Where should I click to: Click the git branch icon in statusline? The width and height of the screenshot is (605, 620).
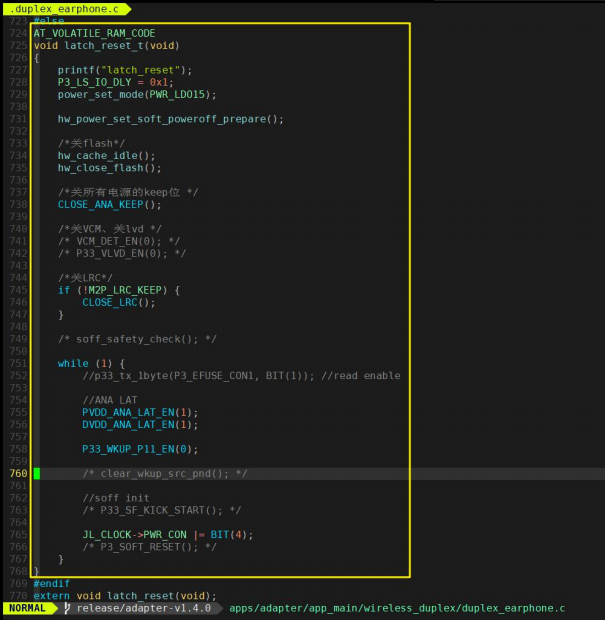67,608
